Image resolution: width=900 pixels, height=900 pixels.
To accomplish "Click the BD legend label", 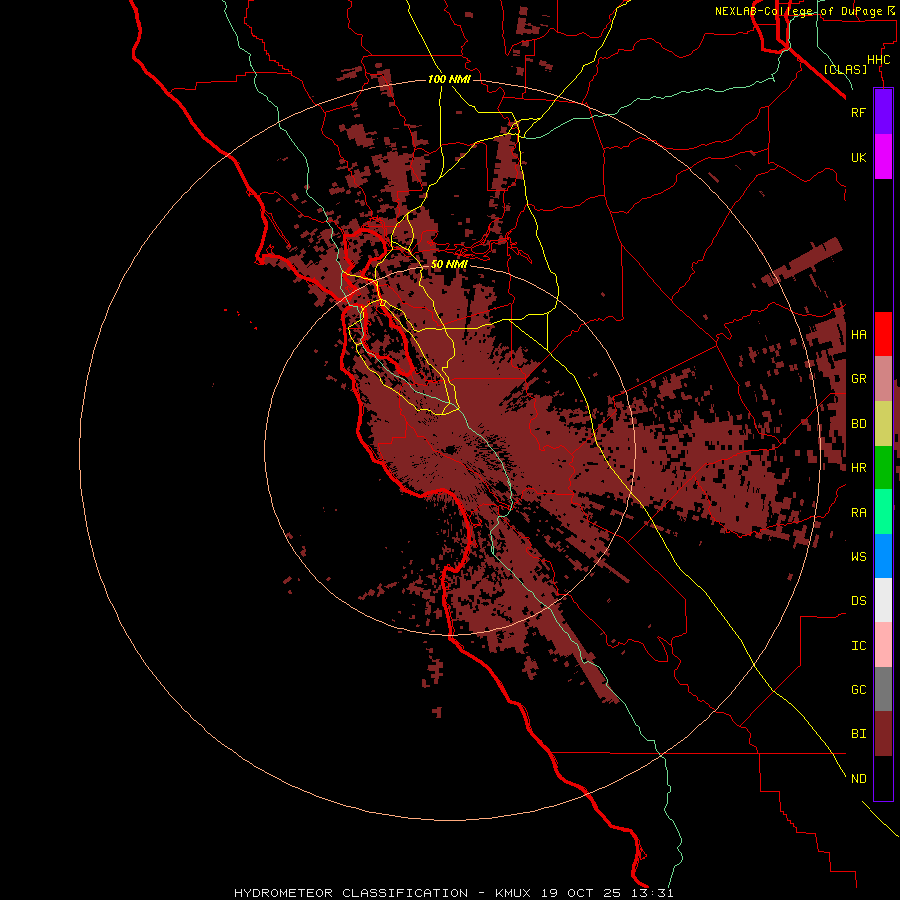I will point(859,424).
